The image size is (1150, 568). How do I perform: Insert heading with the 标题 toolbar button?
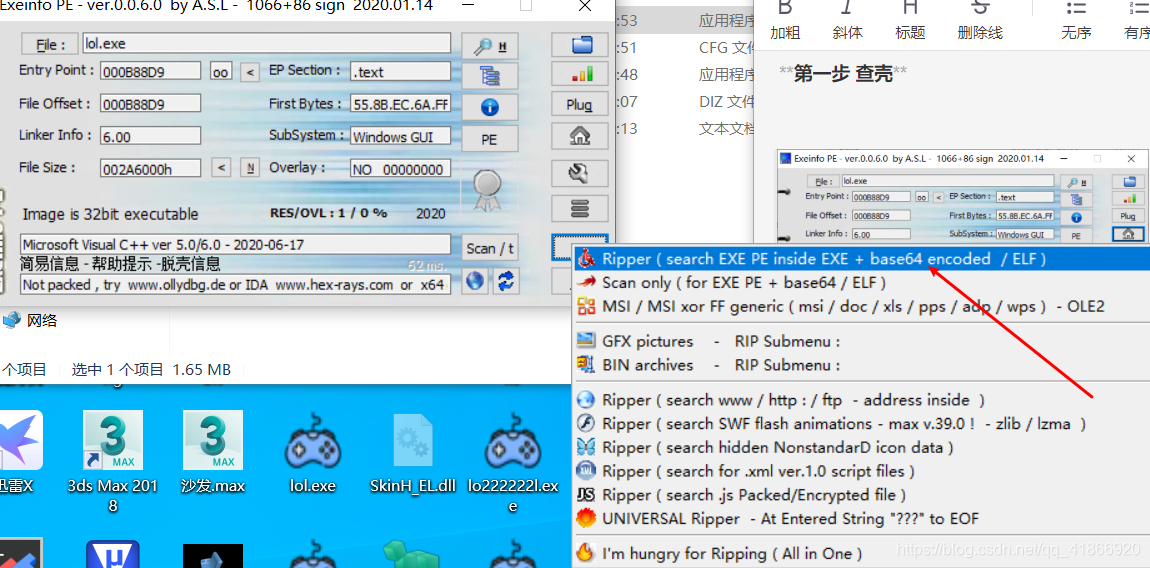(x=910, y=19)
